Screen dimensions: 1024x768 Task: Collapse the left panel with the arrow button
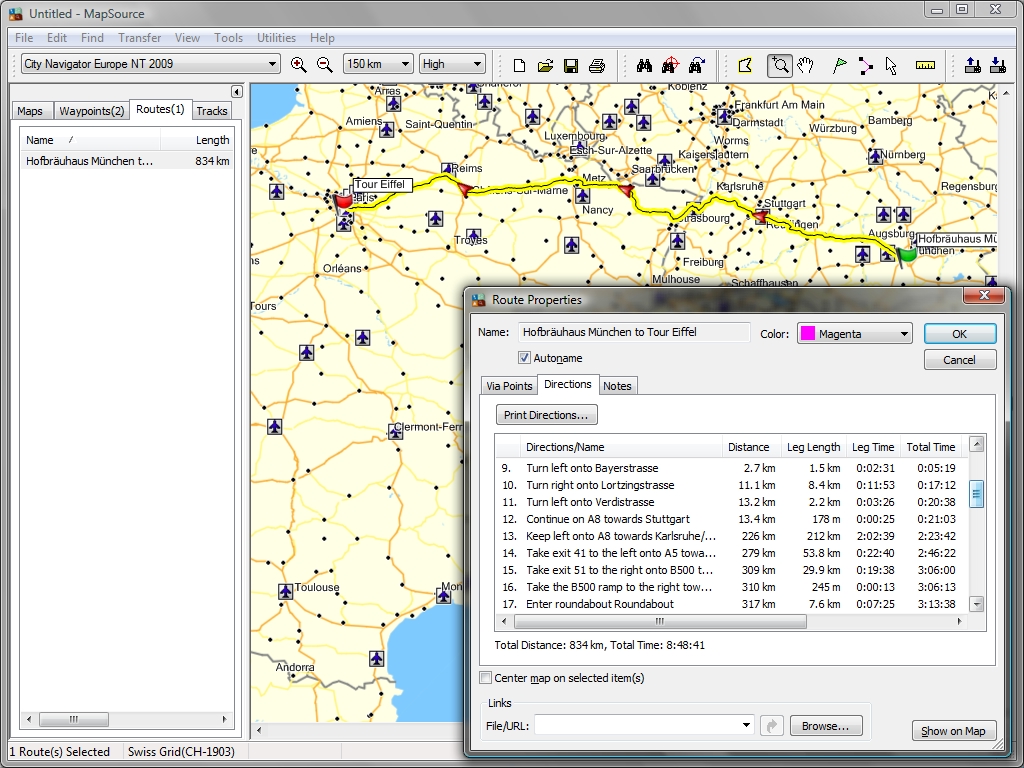click(237, 91)
